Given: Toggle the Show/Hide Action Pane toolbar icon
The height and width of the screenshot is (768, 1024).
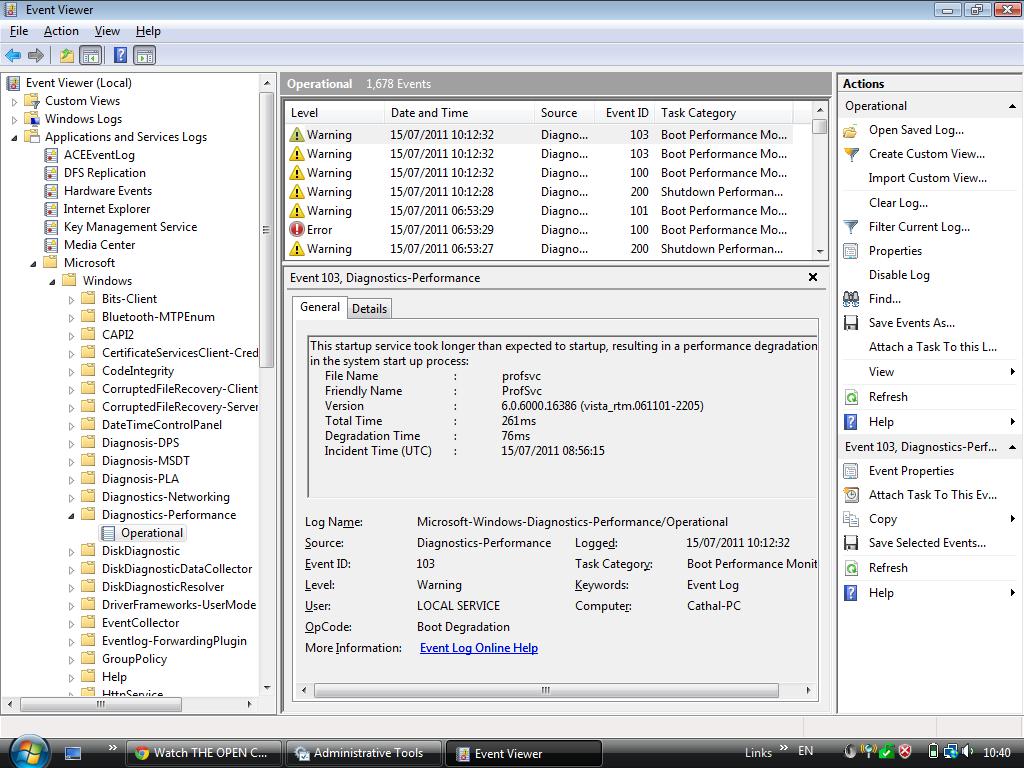Looking at the screenshot, I should (145, 56).
